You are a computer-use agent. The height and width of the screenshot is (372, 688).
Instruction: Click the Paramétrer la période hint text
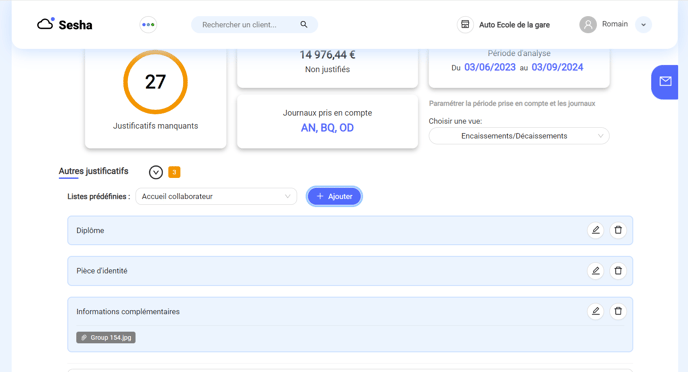pyautogui.click(x=512, y=104)
